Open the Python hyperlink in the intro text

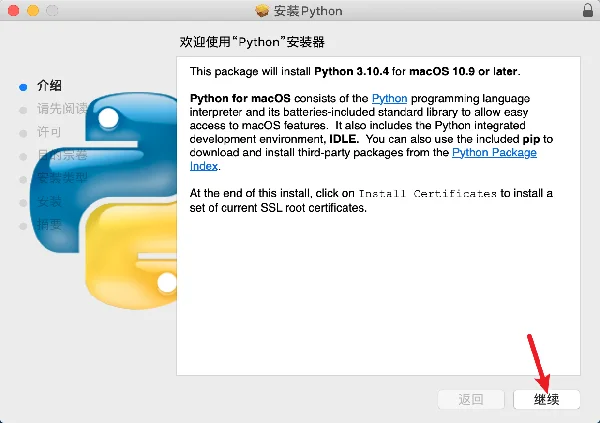pyautogui.click(x=389, y=99)
